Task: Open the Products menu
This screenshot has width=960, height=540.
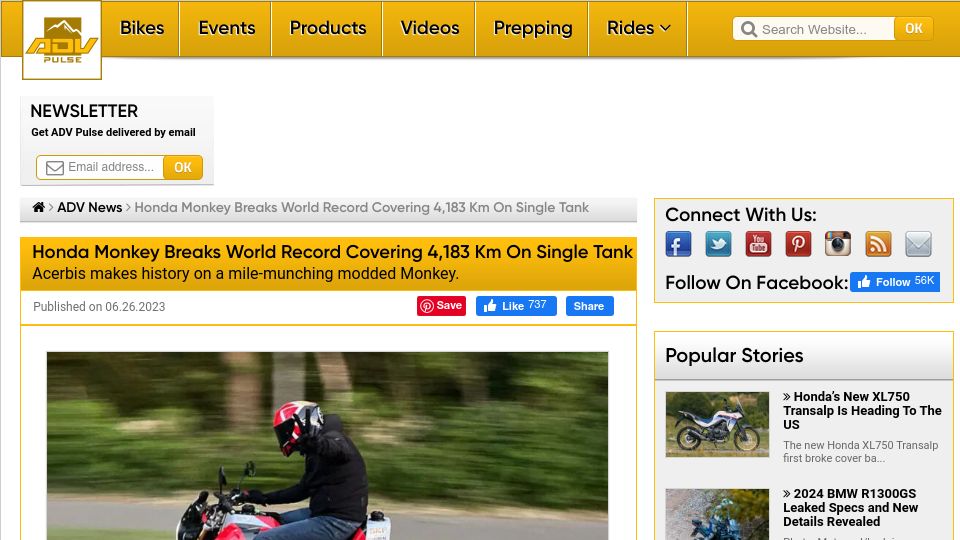Action: [x=328, y=28]
